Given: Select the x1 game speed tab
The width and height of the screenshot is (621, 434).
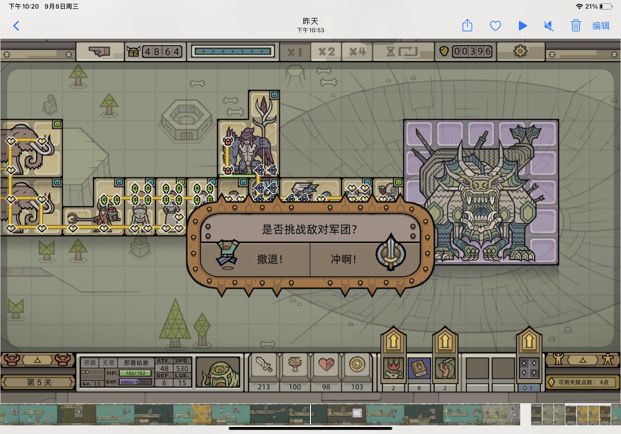Looking at the screenshot, I should point(295,51).
